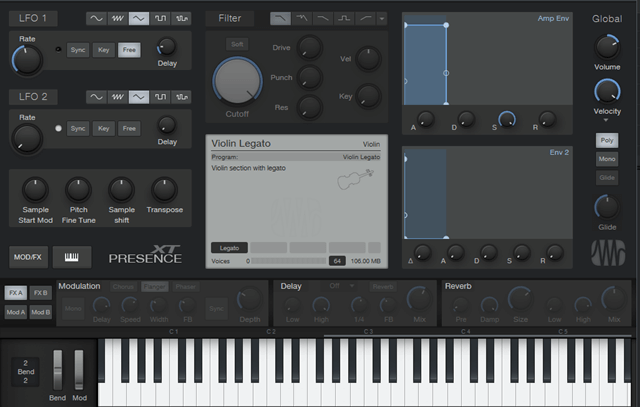
Task: Toggle LFO 2 Sync mode
Action: [x=78, y=128]
